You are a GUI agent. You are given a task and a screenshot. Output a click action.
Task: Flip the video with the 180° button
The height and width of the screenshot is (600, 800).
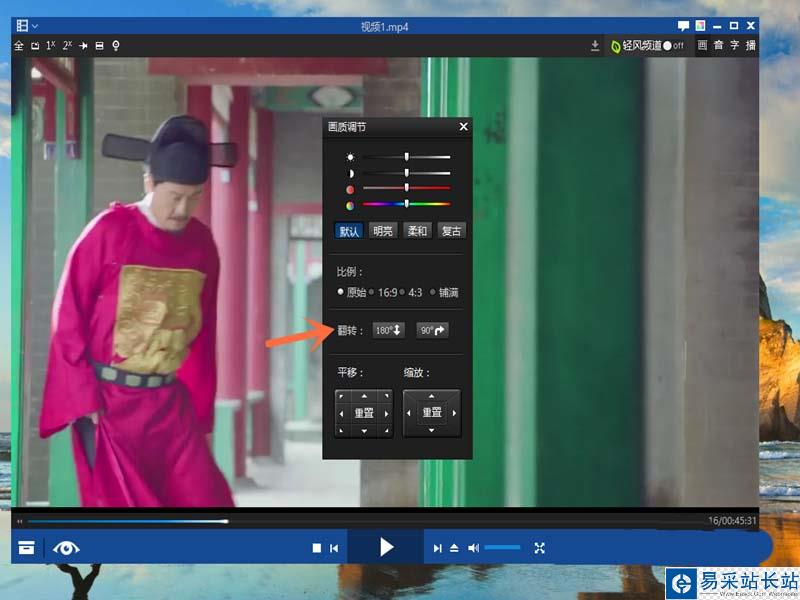tap(389, 330)
